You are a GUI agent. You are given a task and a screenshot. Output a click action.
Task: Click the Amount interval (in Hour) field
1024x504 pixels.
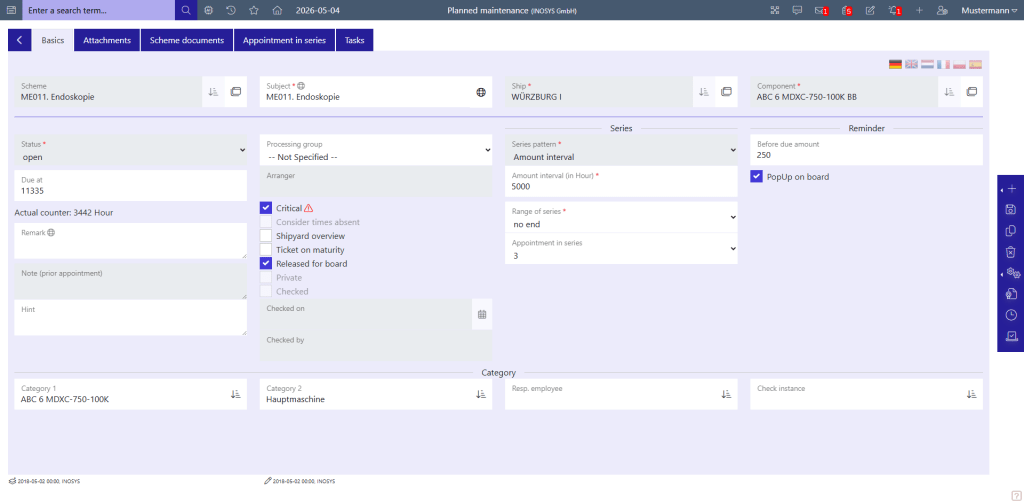tap(621, 181)
